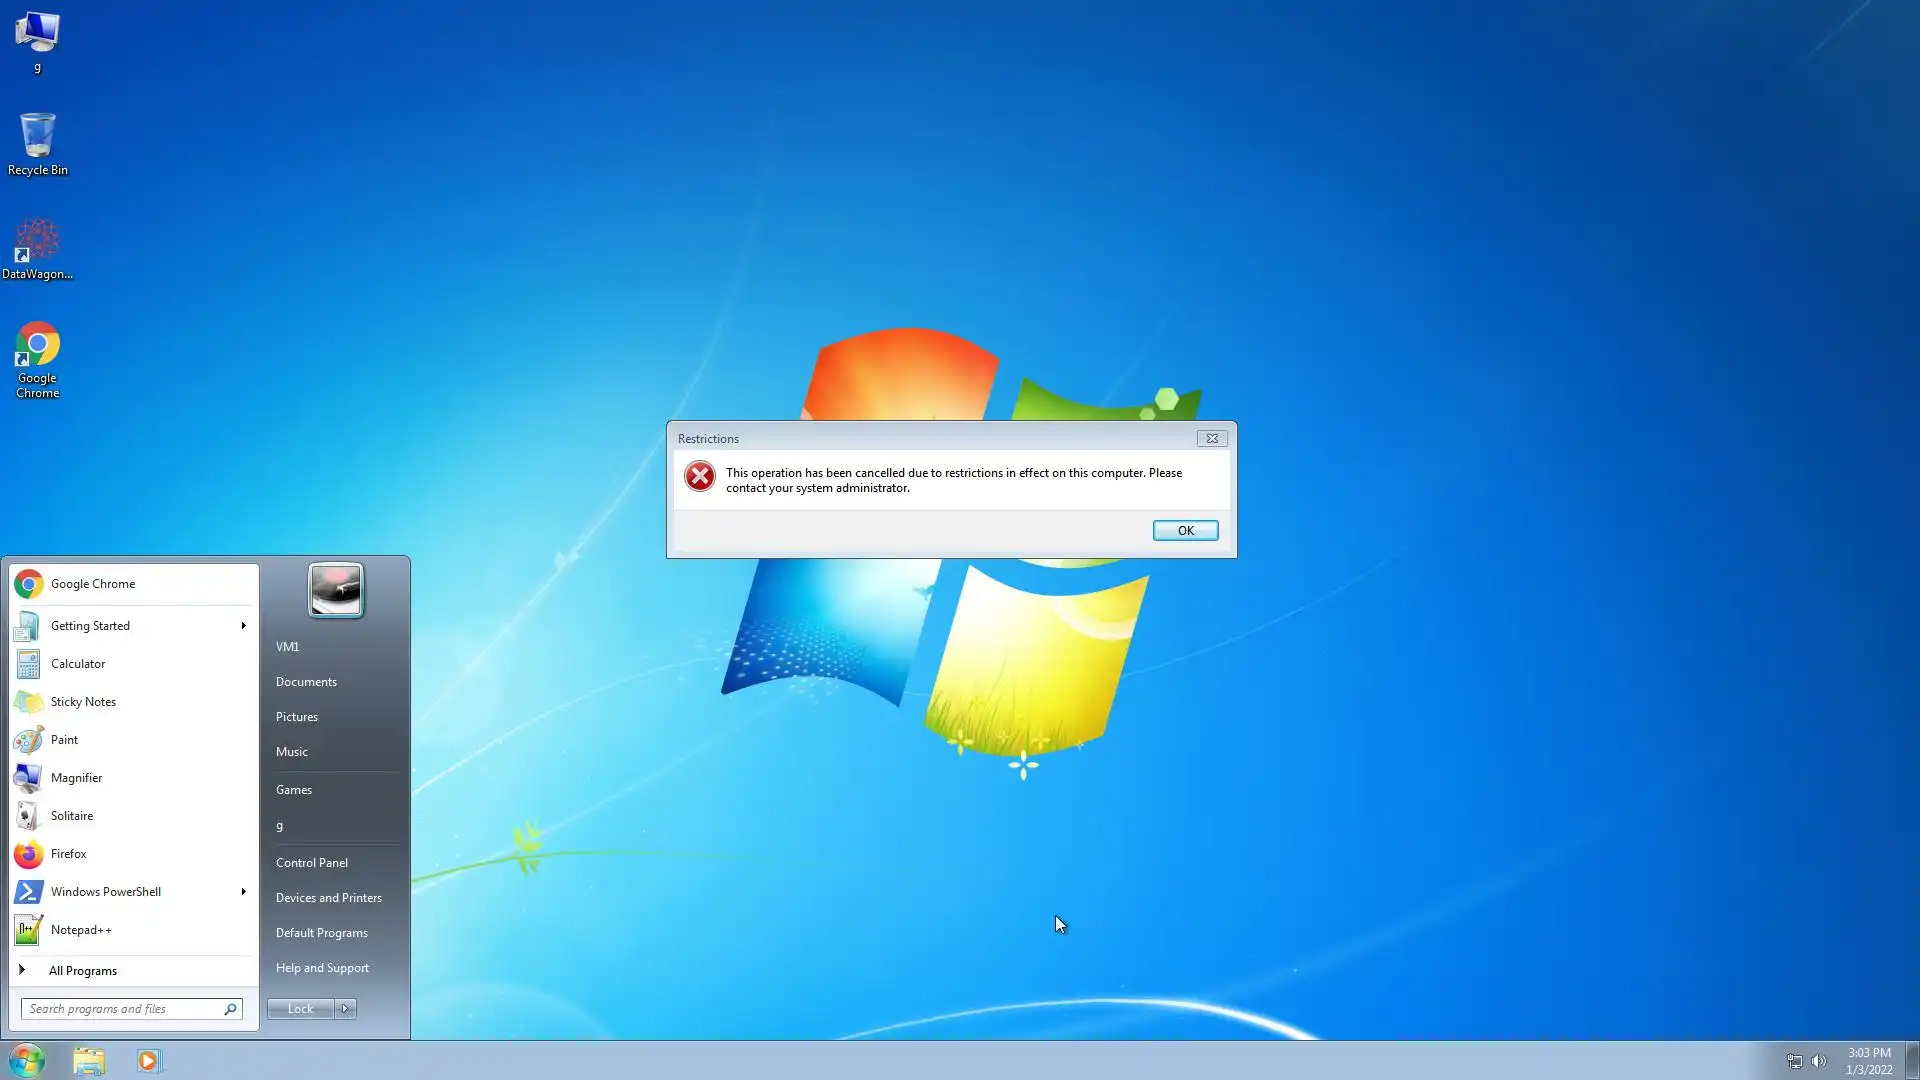The width and height of the screenshot is (1920, 1080).
Task: Click the volume speaker tray icon
Action: tap(1819, 1061)
